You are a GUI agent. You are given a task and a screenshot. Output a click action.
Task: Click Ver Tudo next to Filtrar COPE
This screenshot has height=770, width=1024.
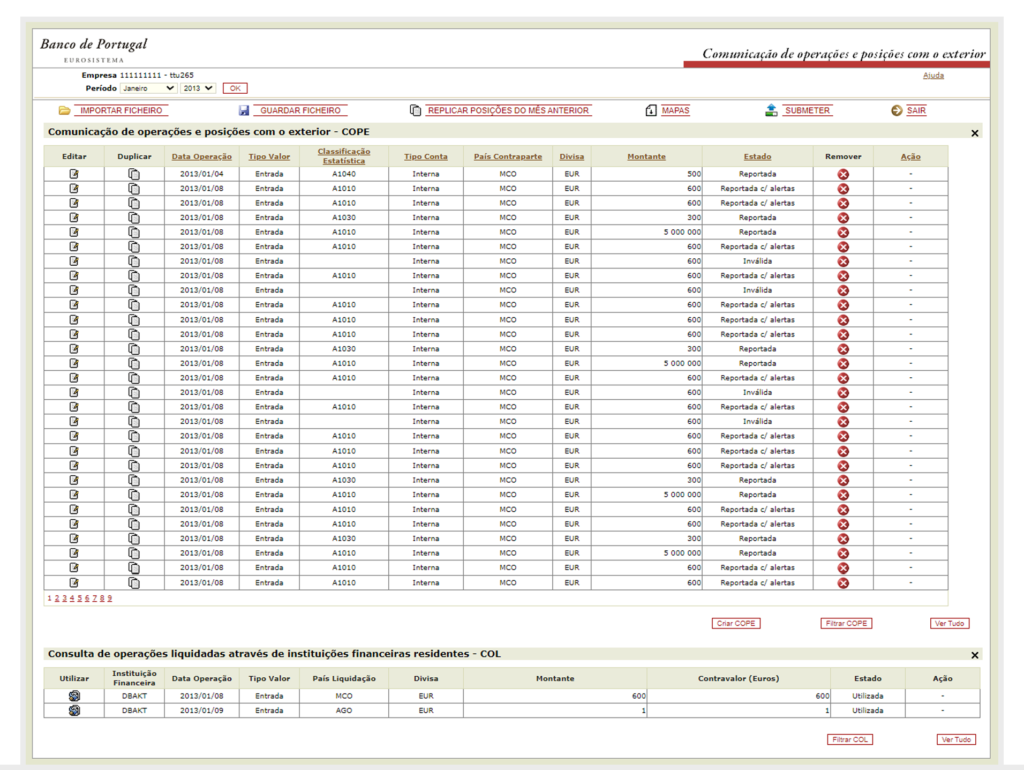pos(950,624)
